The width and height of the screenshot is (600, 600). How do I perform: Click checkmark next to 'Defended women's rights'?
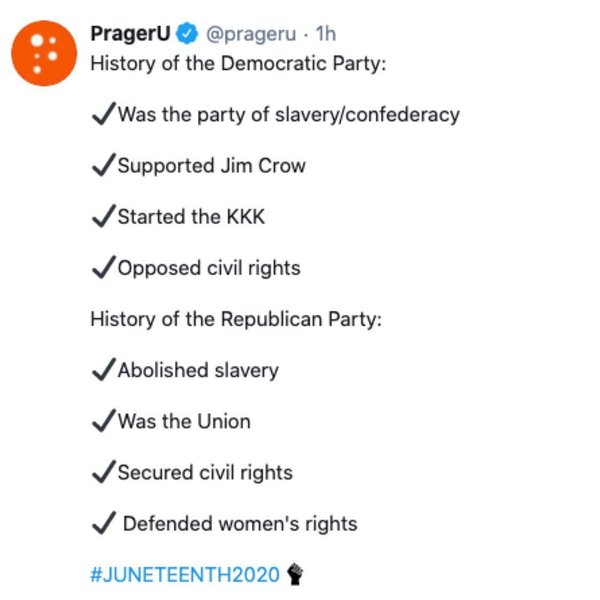coord(102,523)
